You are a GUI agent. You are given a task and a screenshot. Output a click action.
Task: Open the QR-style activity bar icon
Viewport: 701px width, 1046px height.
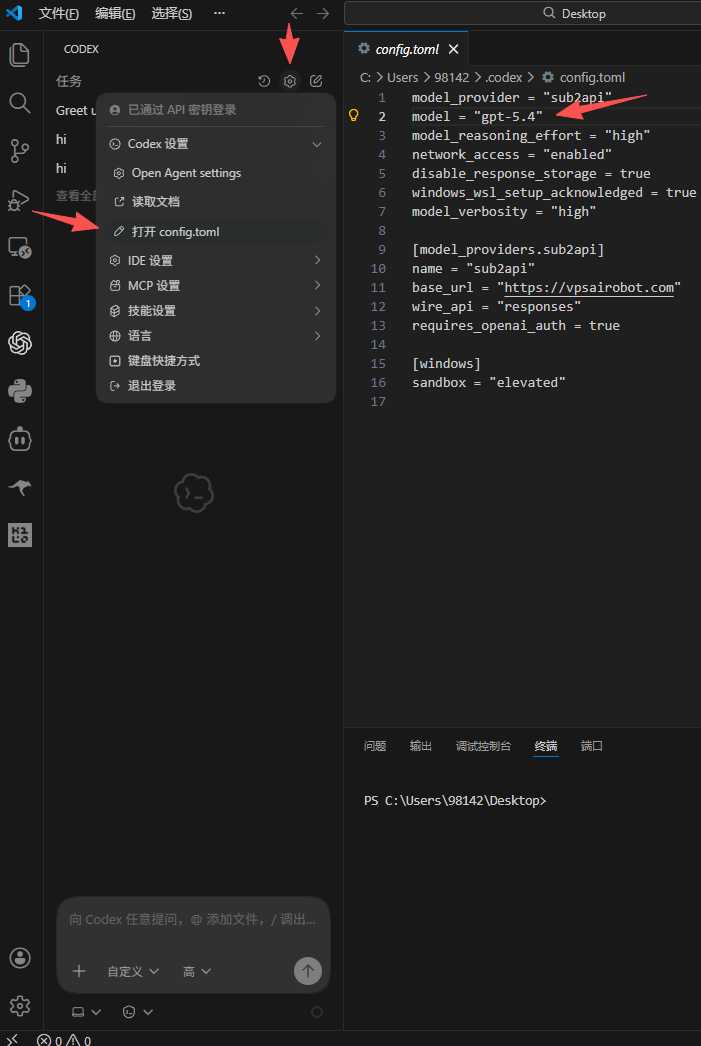(x=20, y=536)
